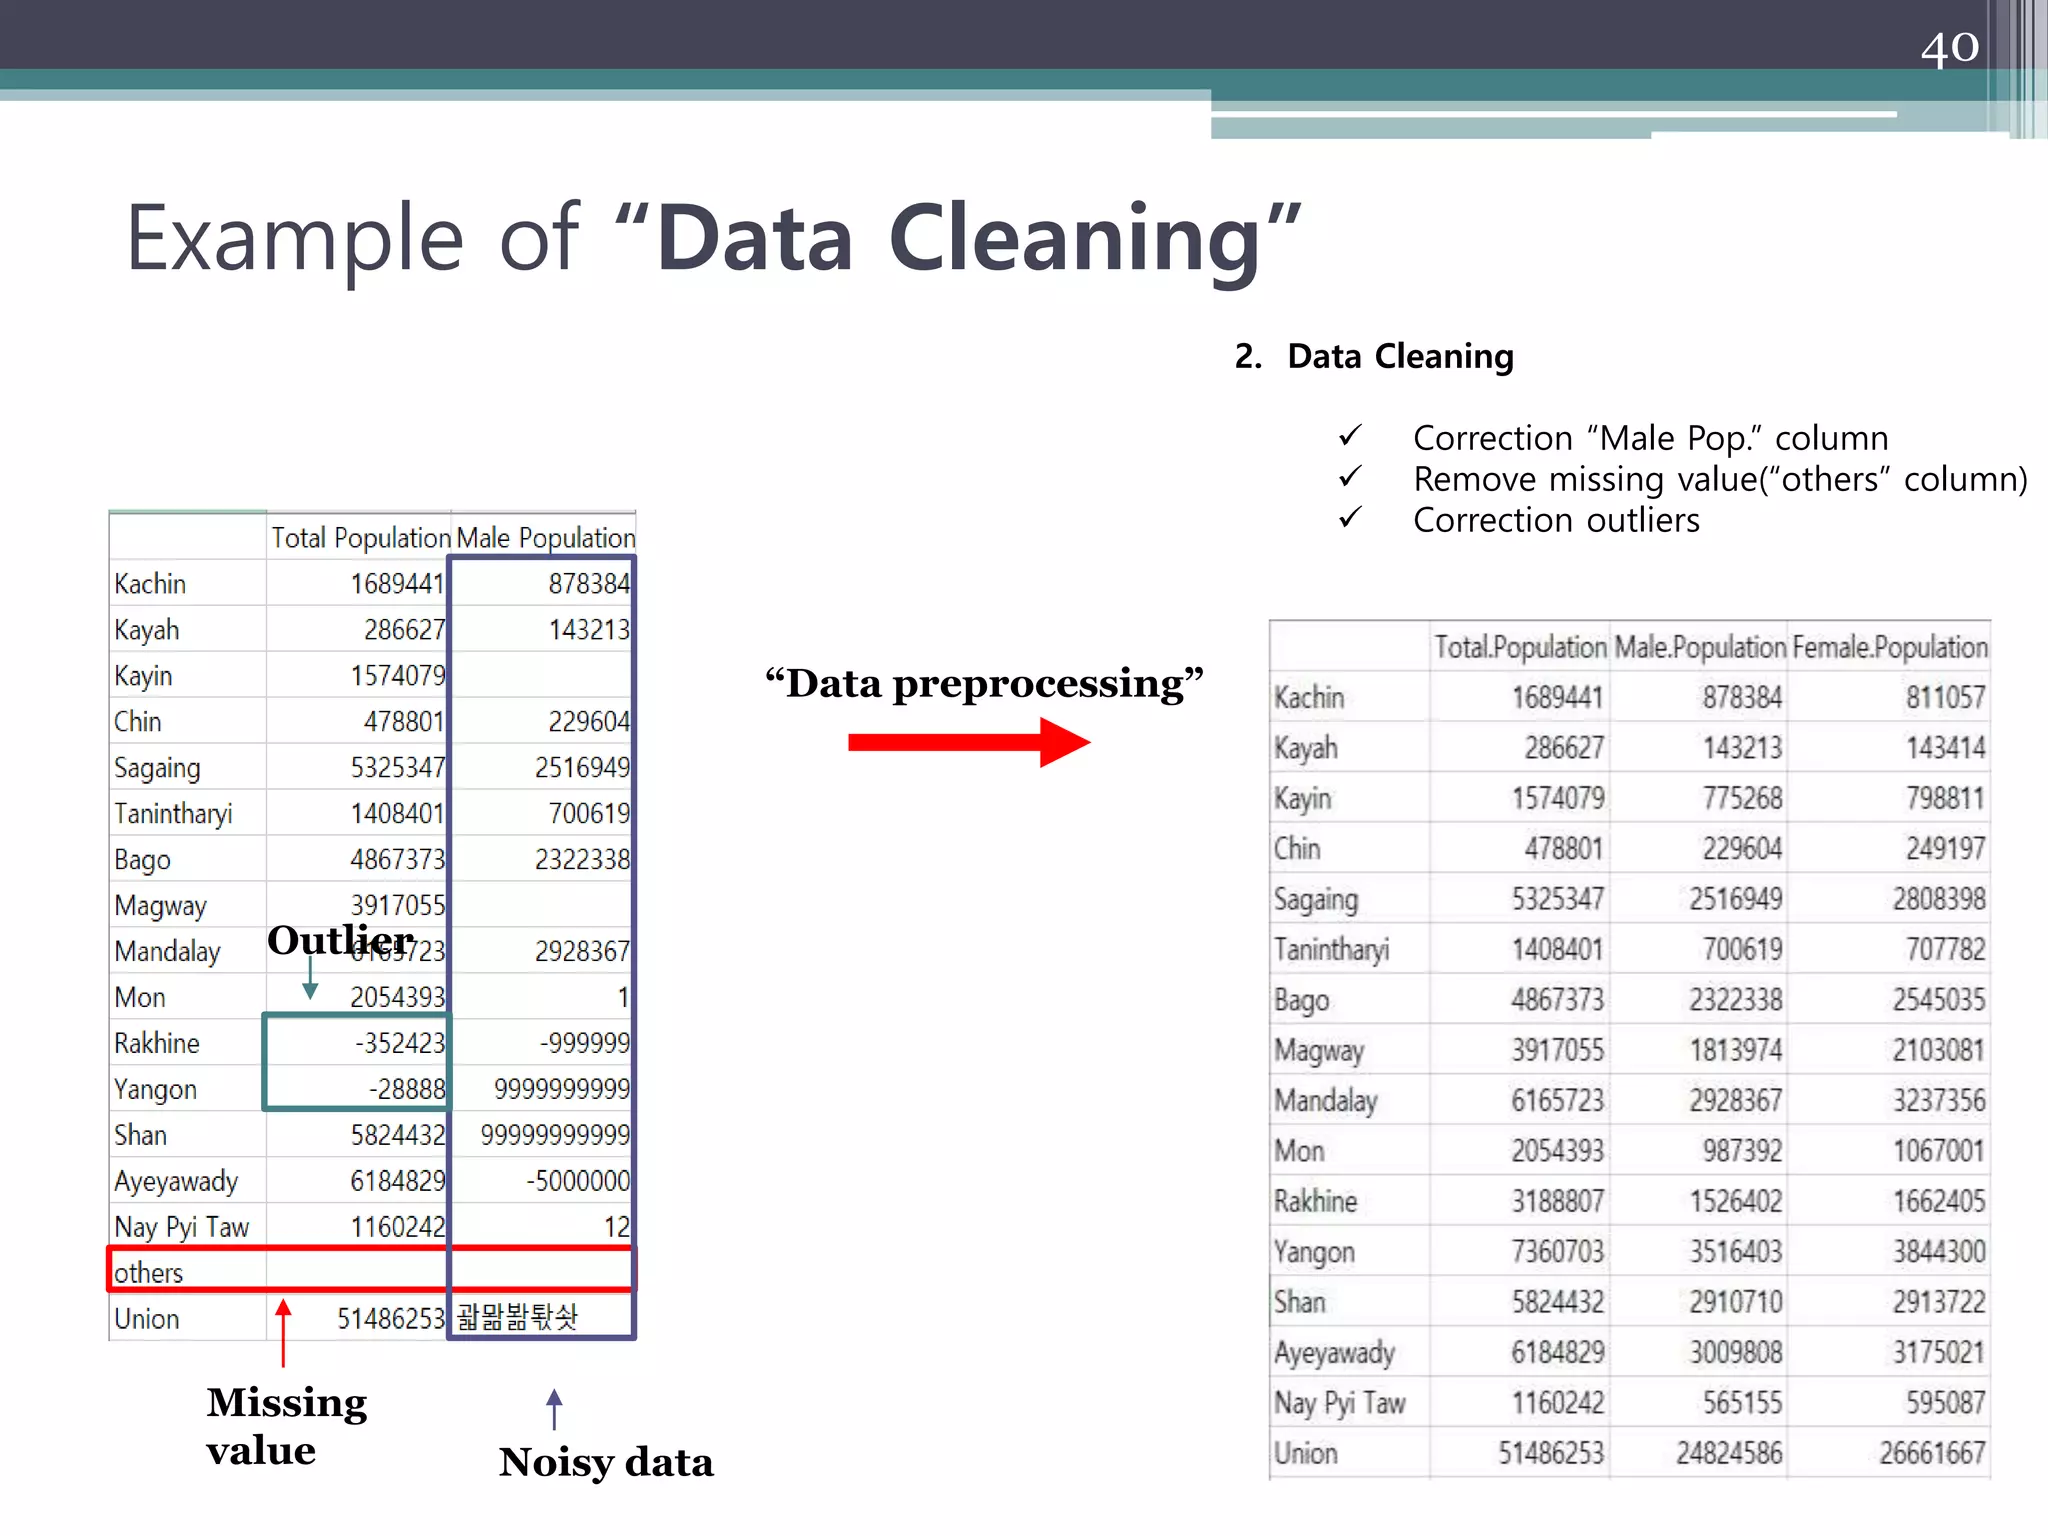Viewport: 2048px width, 1536px height.
Task: Select the "2. Data Cleaning" heading
Action: pos(1374,356)
